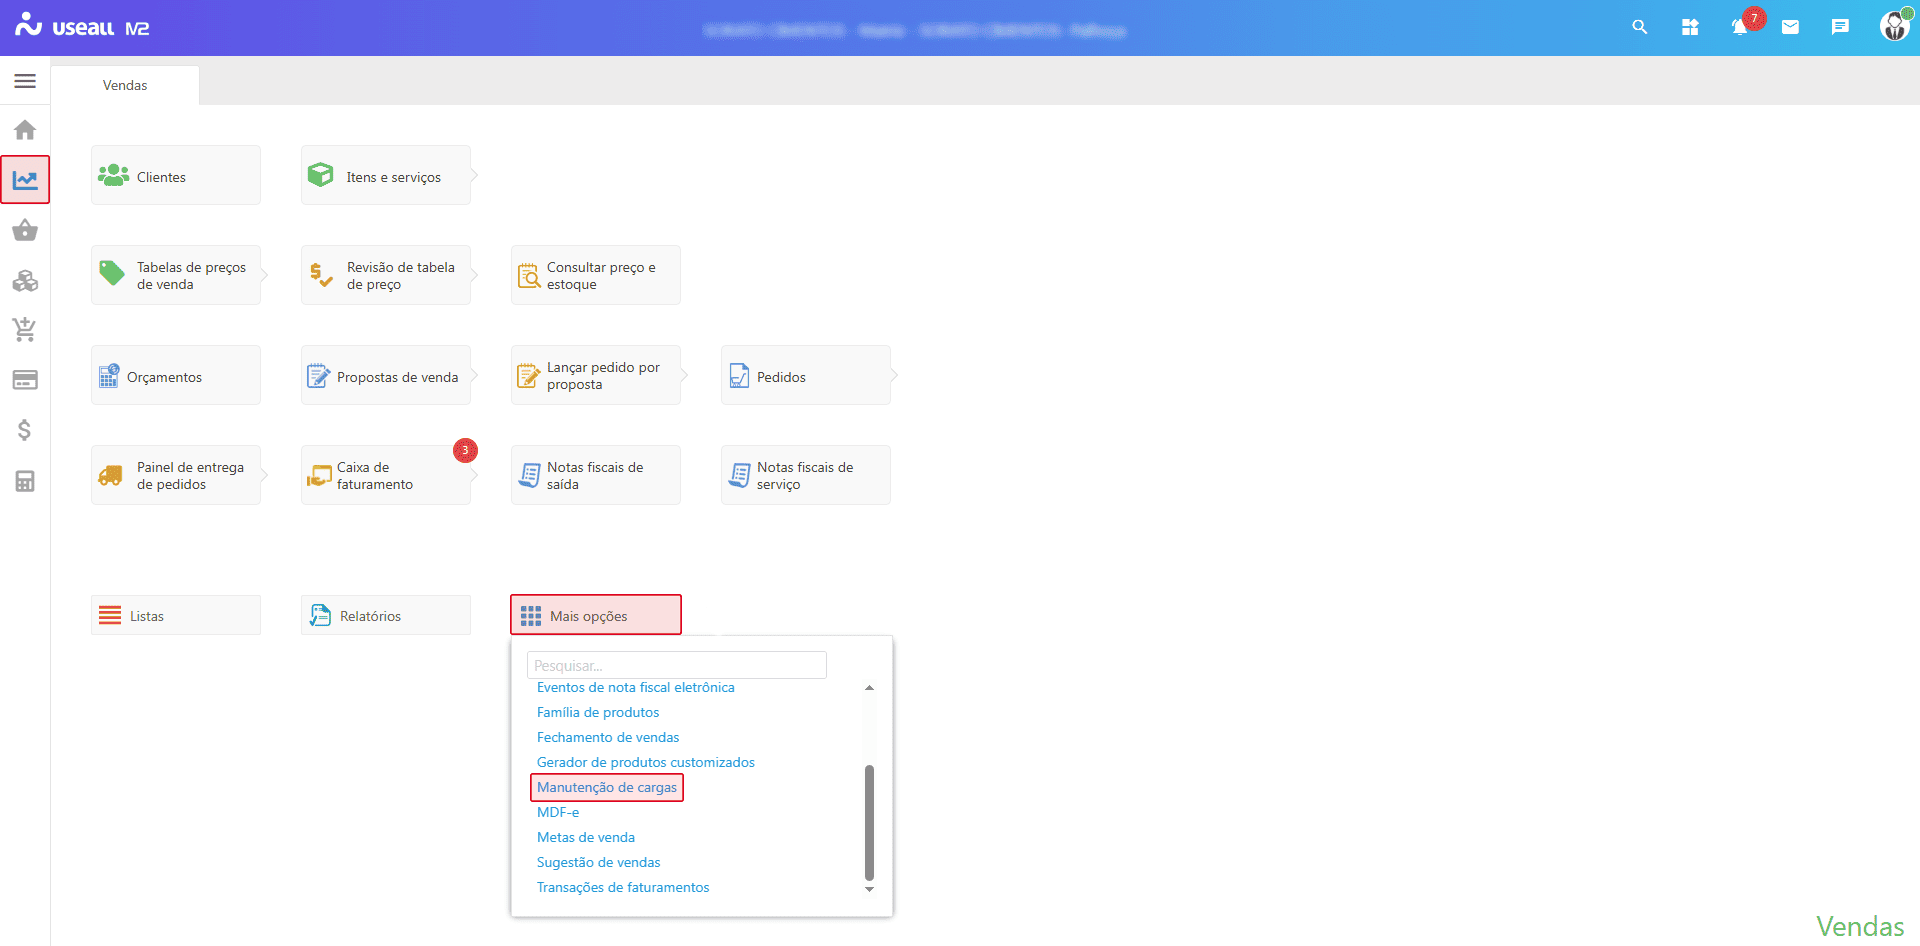The height and width of the screenshot is (946, 1920).
Task: Click the dollar sign financial sidebar icon
Action: [25, 430]
